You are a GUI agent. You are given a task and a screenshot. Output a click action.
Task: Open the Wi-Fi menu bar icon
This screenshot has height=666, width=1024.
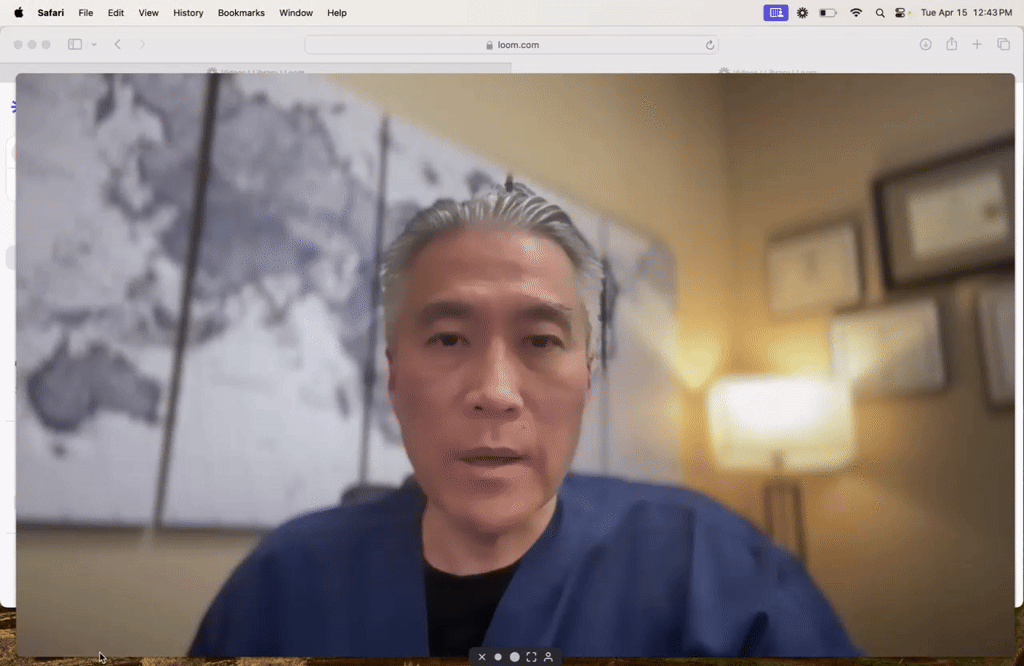(856, 12)
